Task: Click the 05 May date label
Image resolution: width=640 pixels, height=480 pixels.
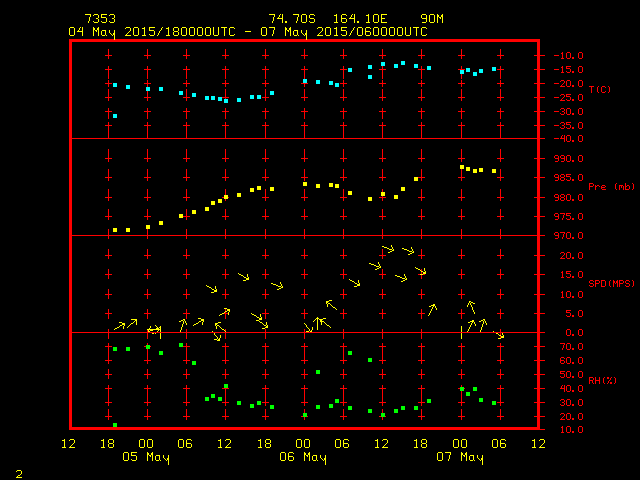Action: (x=147, y=457)
